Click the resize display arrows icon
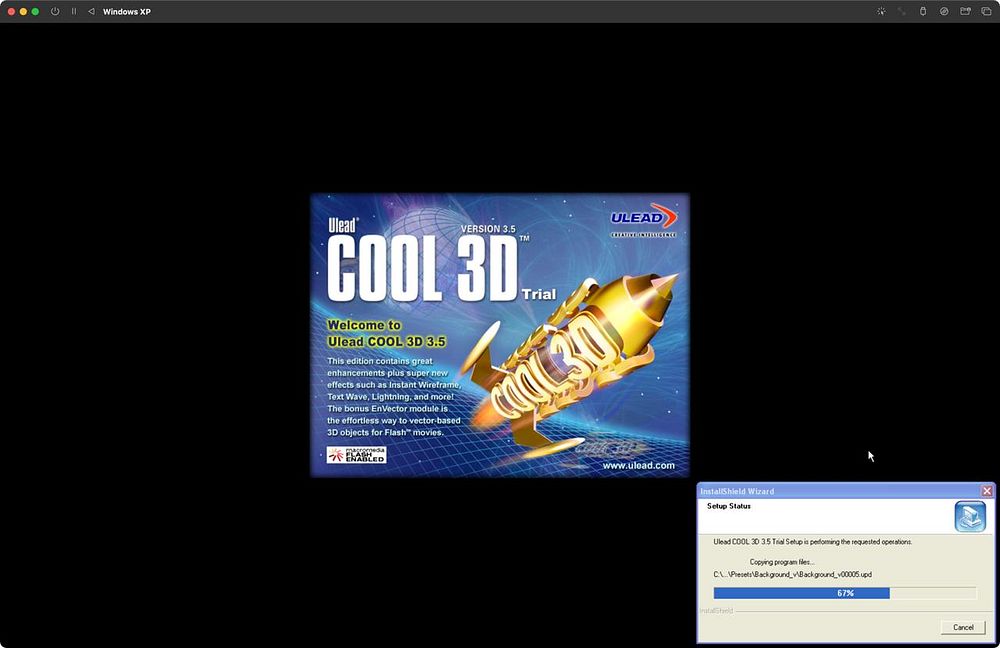The image size is (1000, 648). click(902, 11)
